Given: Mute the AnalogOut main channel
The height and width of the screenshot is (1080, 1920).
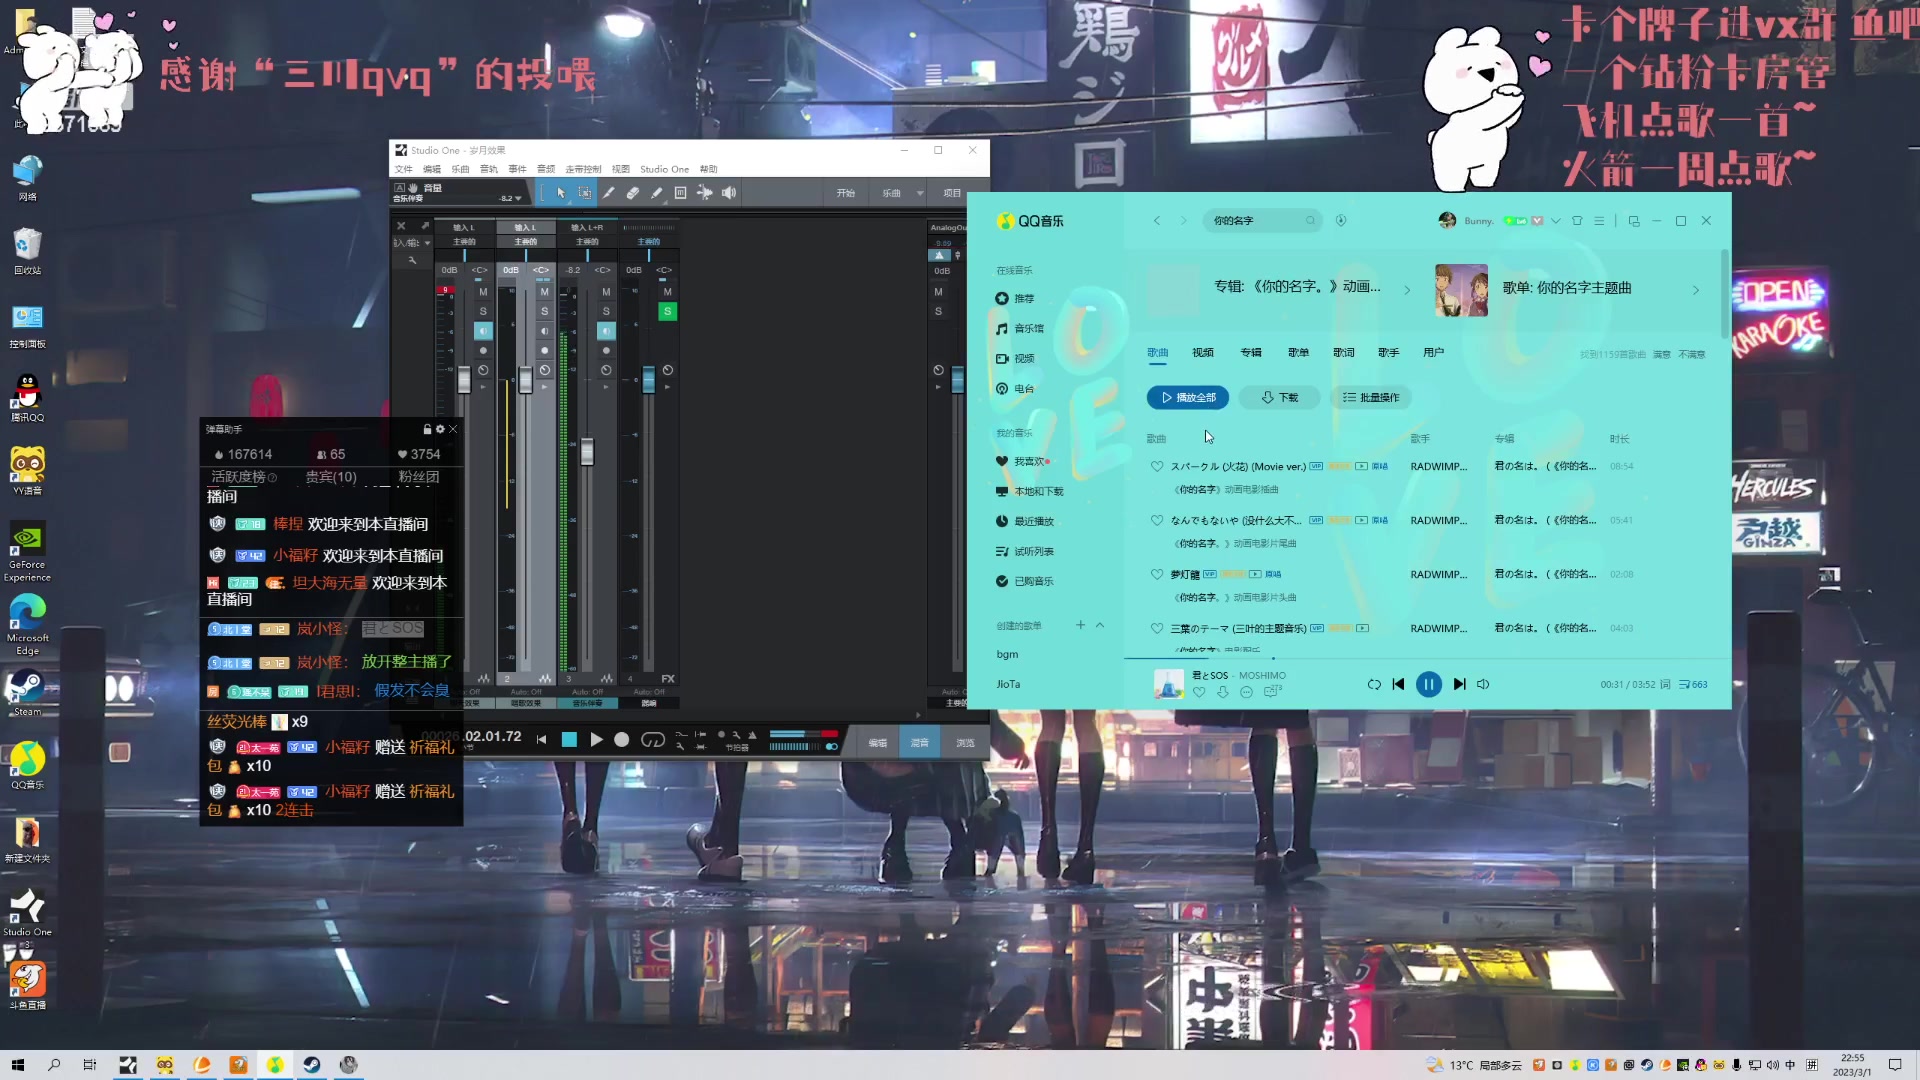Looking at the screenshot, I should 938,292.
